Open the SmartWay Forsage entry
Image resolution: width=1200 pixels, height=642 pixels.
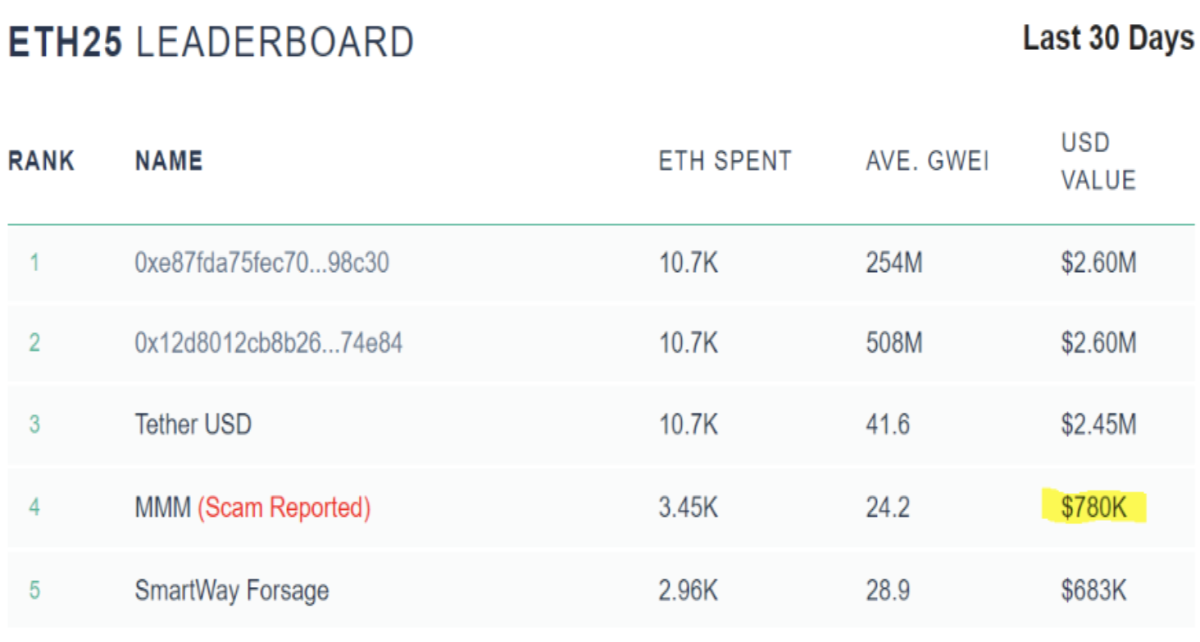pos(232,590)
